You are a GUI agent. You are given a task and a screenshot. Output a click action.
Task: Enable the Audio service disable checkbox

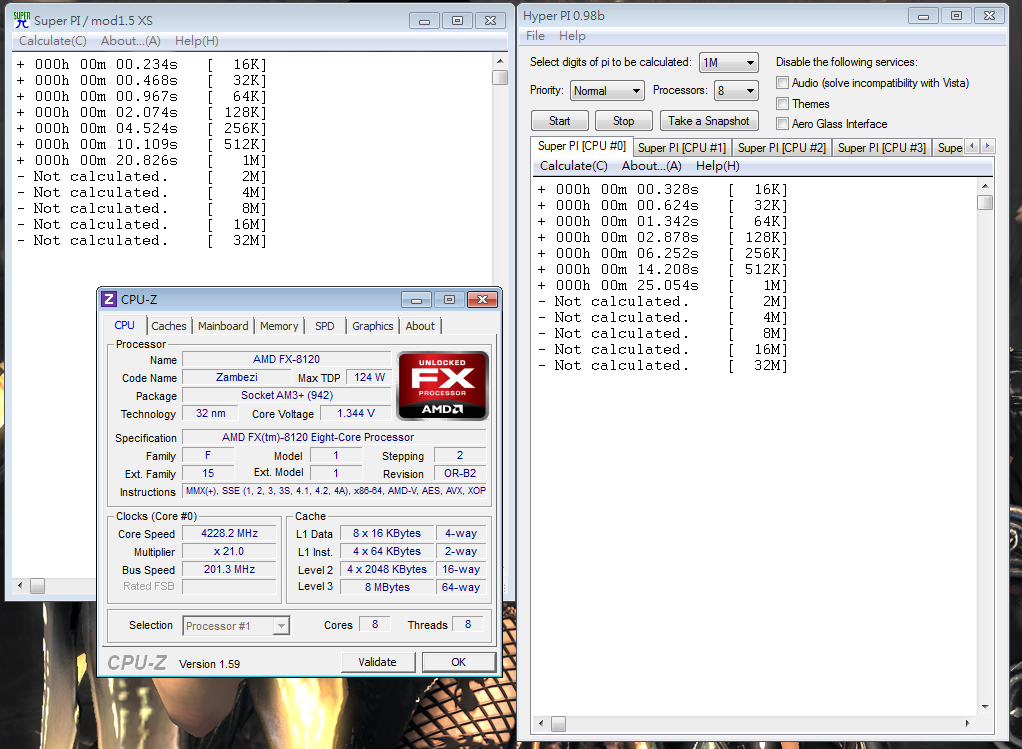[x=782, y=83]
